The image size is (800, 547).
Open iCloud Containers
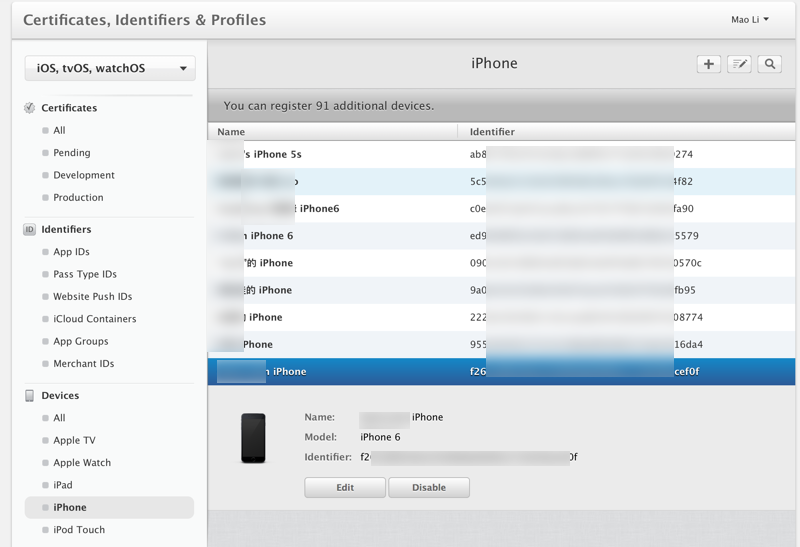tap(94, 319)
